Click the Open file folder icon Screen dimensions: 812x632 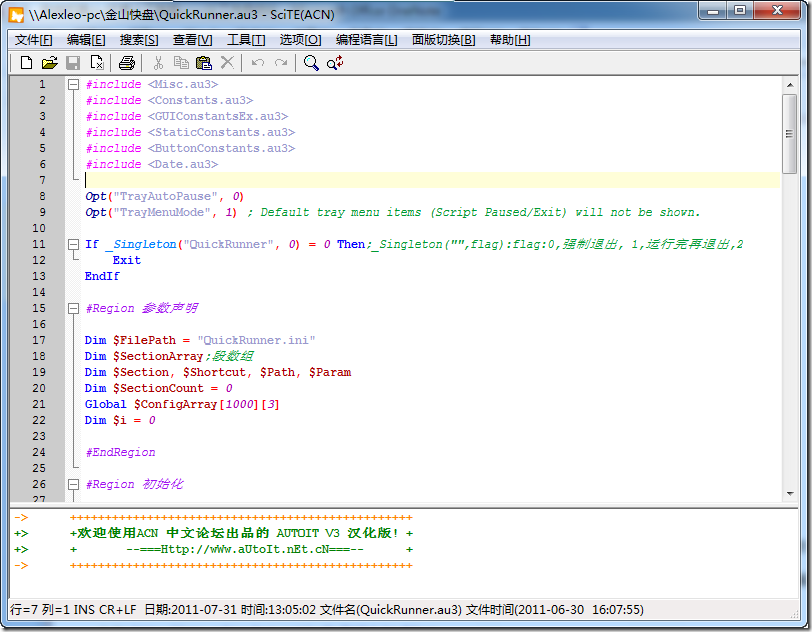coord(49,63)
